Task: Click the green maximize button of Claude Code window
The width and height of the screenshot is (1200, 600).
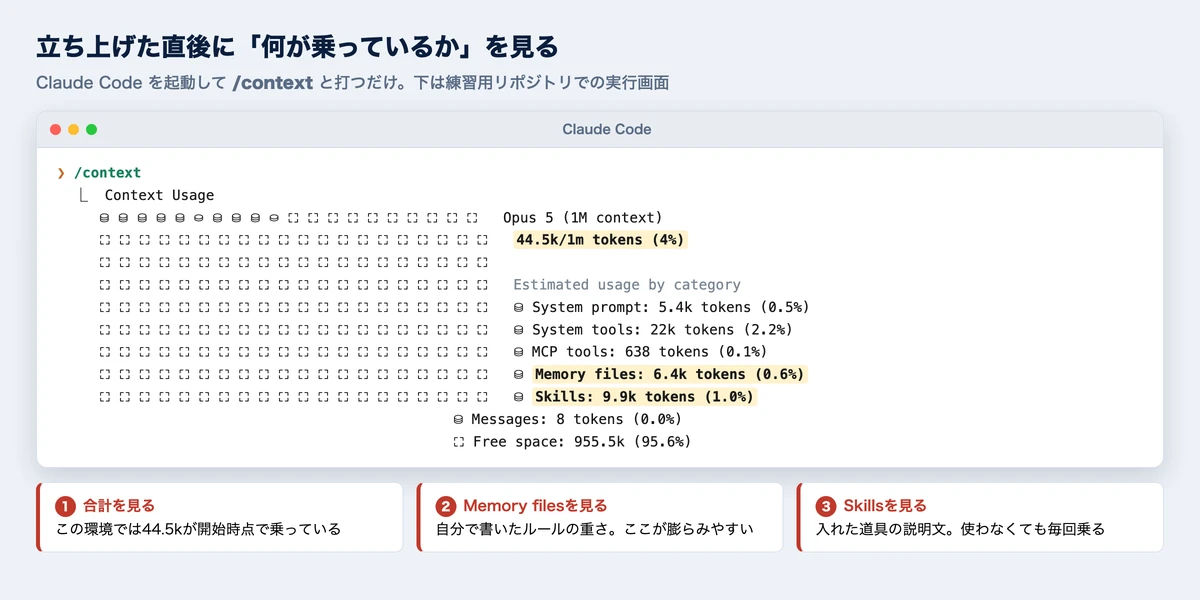Action: click(x=91, y=129)
